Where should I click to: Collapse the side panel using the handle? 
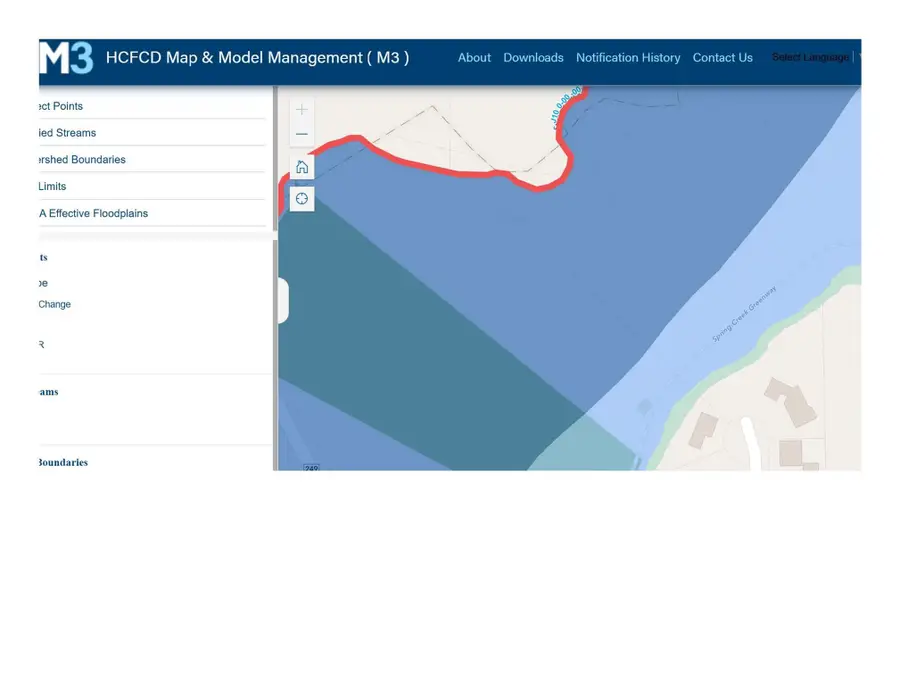click(283, 301)
